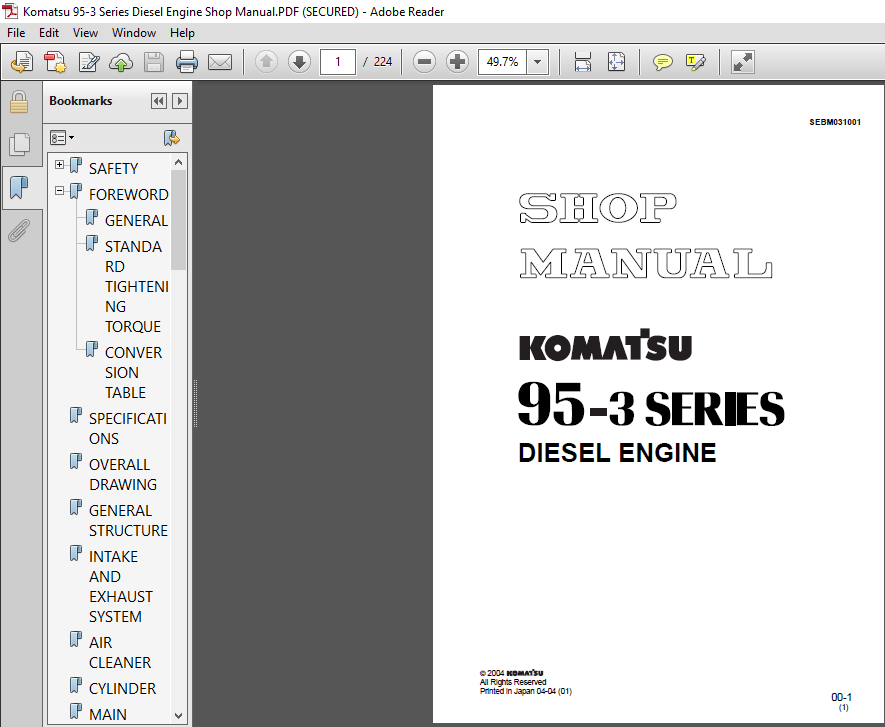
Task: Open the Window menu
Action: click(134, 33)
